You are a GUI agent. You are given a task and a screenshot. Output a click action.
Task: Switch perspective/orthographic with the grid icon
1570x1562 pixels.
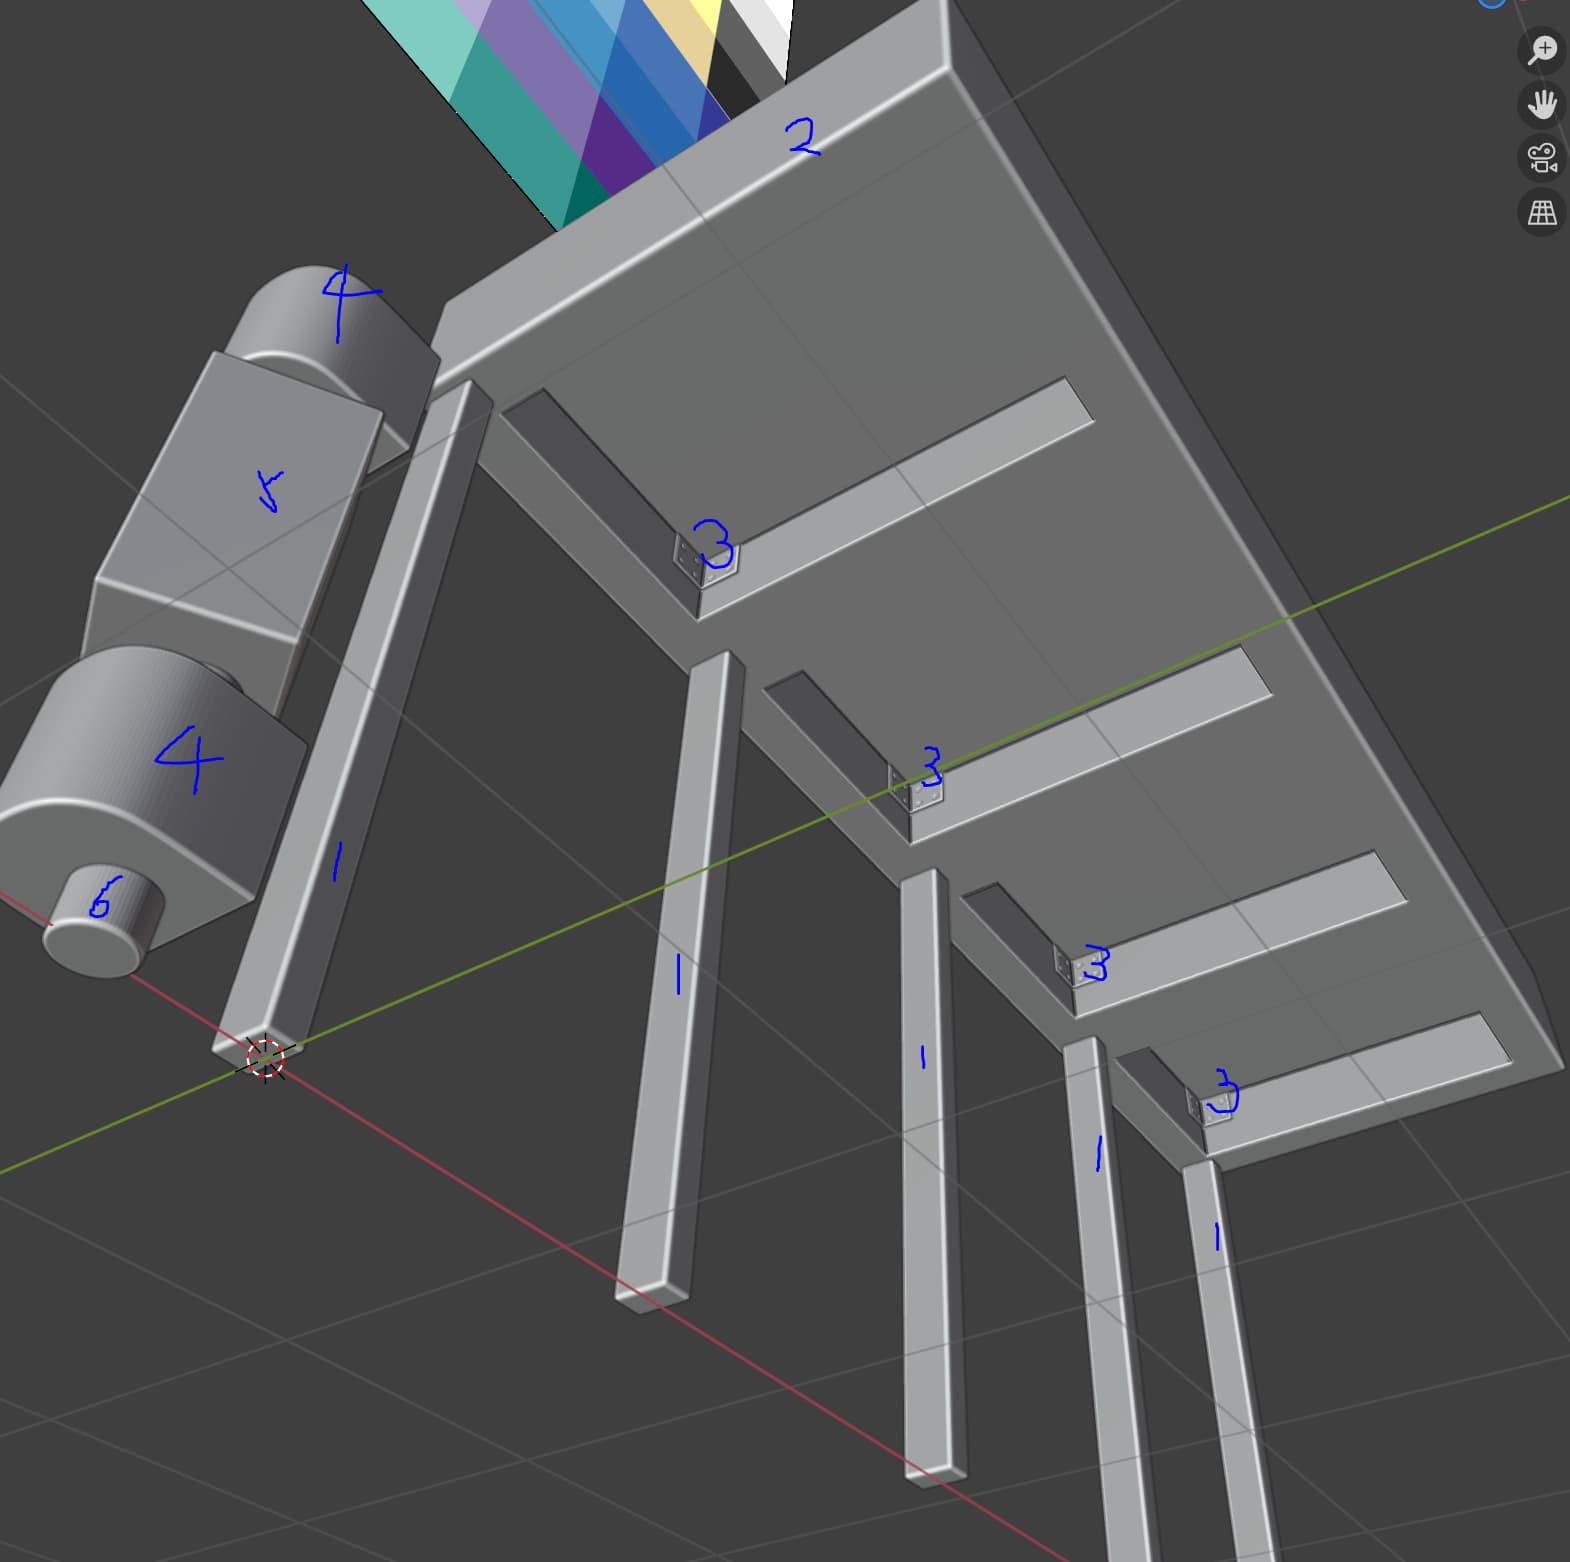click(x=1542, y=212)
